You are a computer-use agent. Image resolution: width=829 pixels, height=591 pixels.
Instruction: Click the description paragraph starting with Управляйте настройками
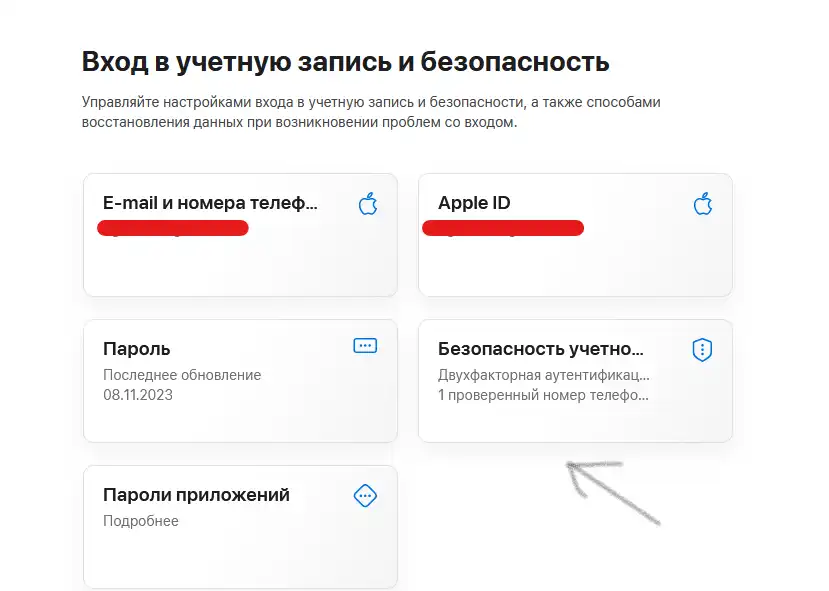(371, 112)
